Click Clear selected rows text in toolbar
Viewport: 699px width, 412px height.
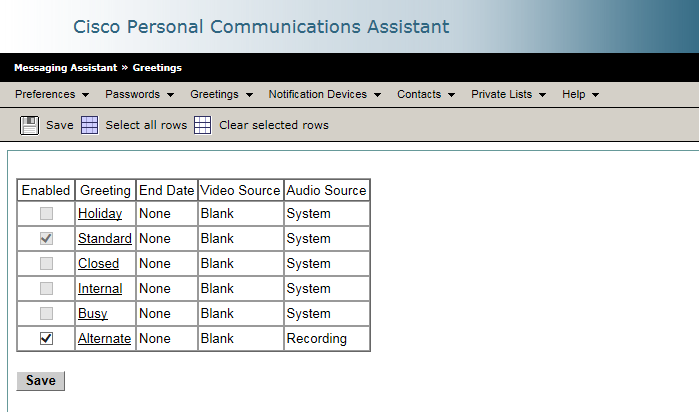[x=274, y=125]
